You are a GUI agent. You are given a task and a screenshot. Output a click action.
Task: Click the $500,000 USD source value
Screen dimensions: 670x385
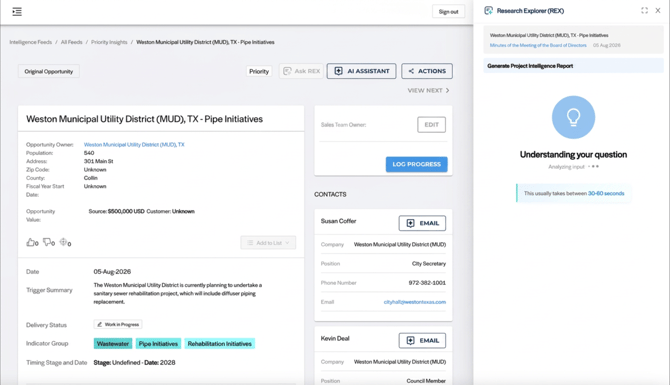click(x=126, y=212)
